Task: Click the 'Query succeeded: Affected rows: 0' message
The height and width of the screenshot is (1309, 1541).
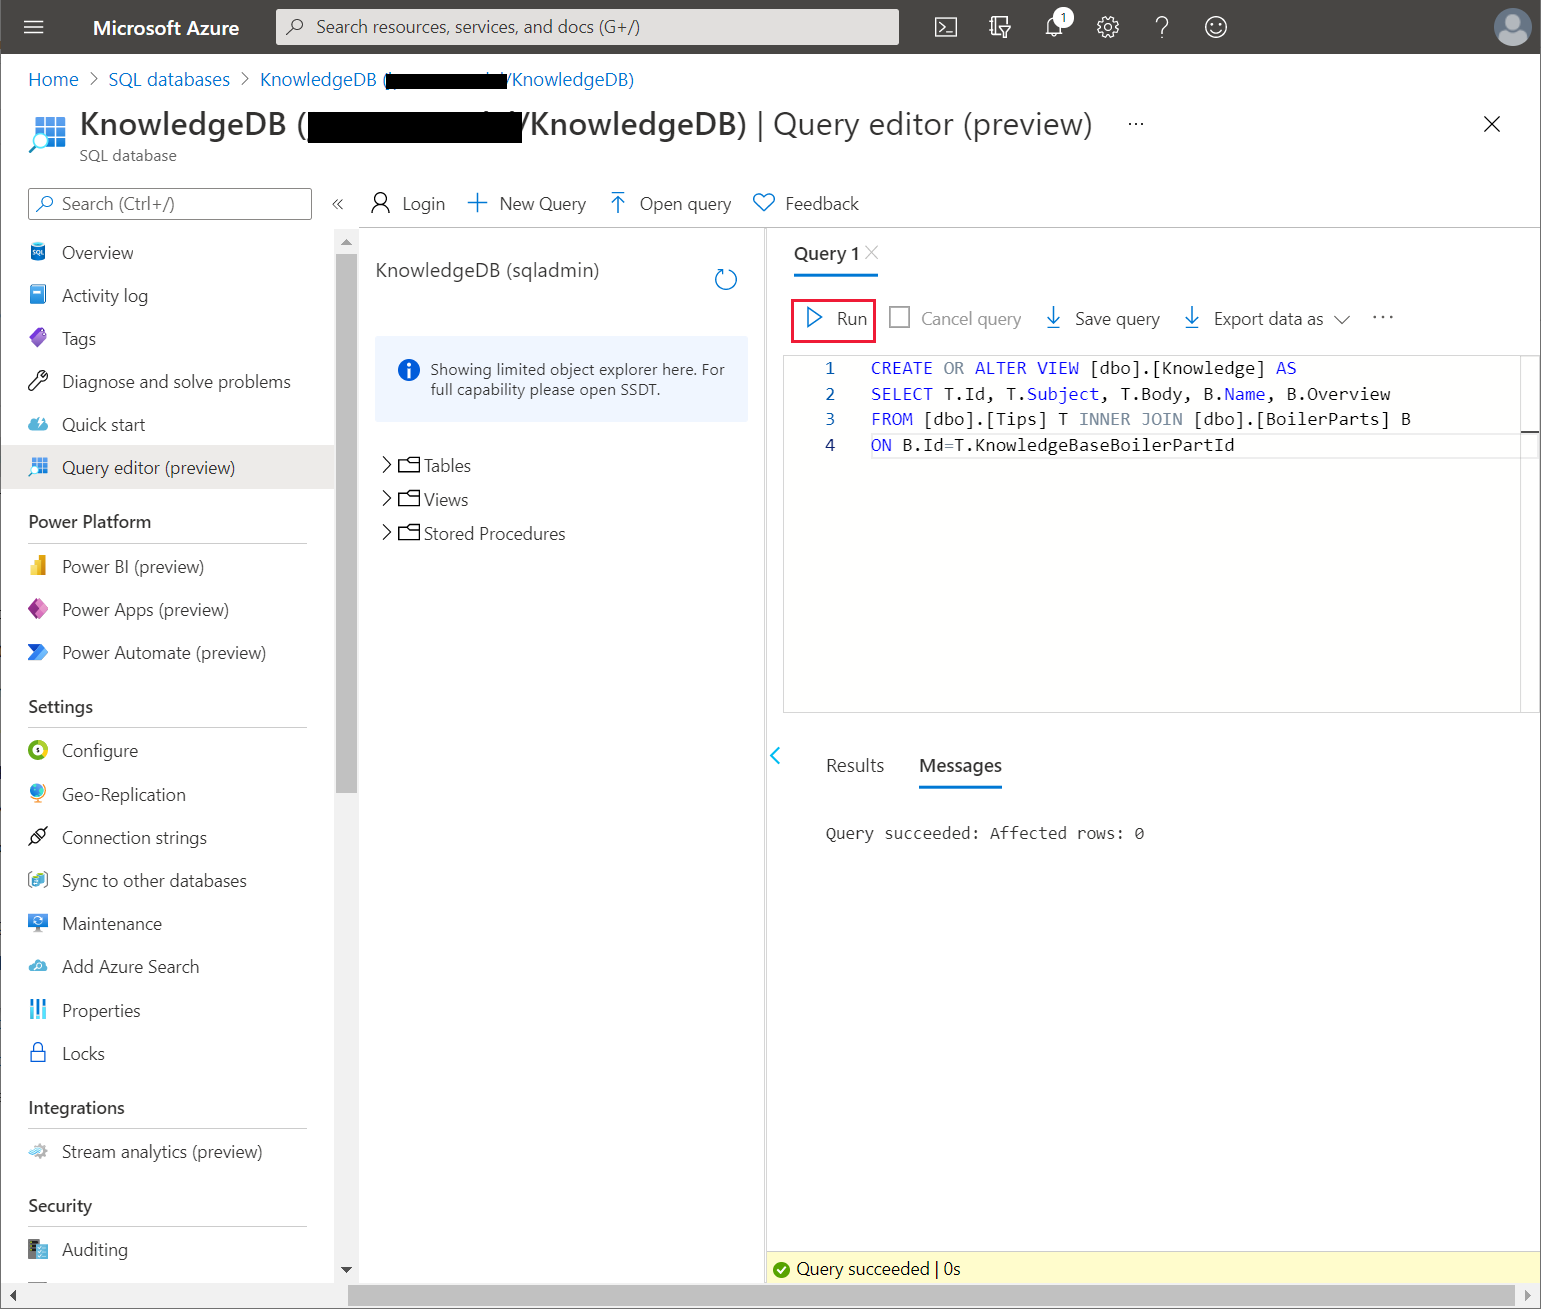Action: click(985, 833)
